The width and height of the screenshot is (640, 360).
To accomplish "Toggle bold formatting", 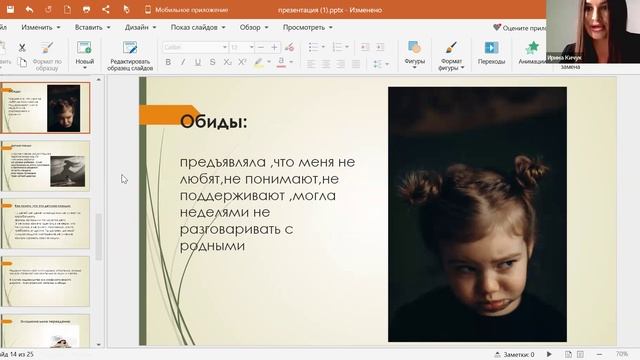I will coord(168,62).
